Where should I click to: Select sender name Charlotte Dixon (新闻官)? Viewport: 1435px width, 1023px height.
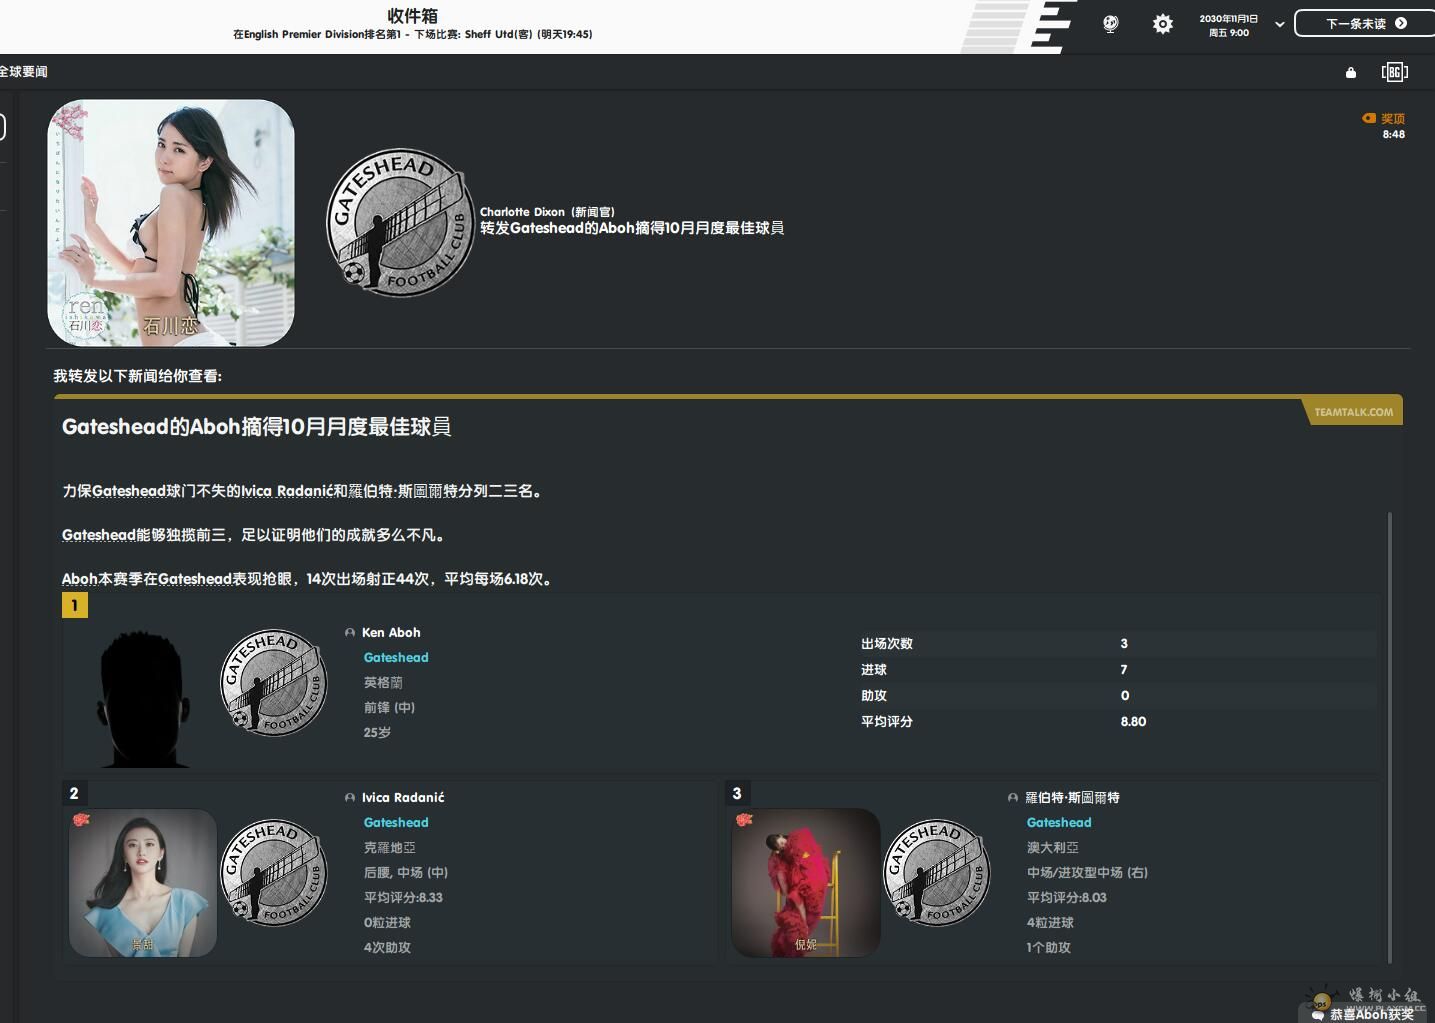pyautogui.click(x=547, y=212)
